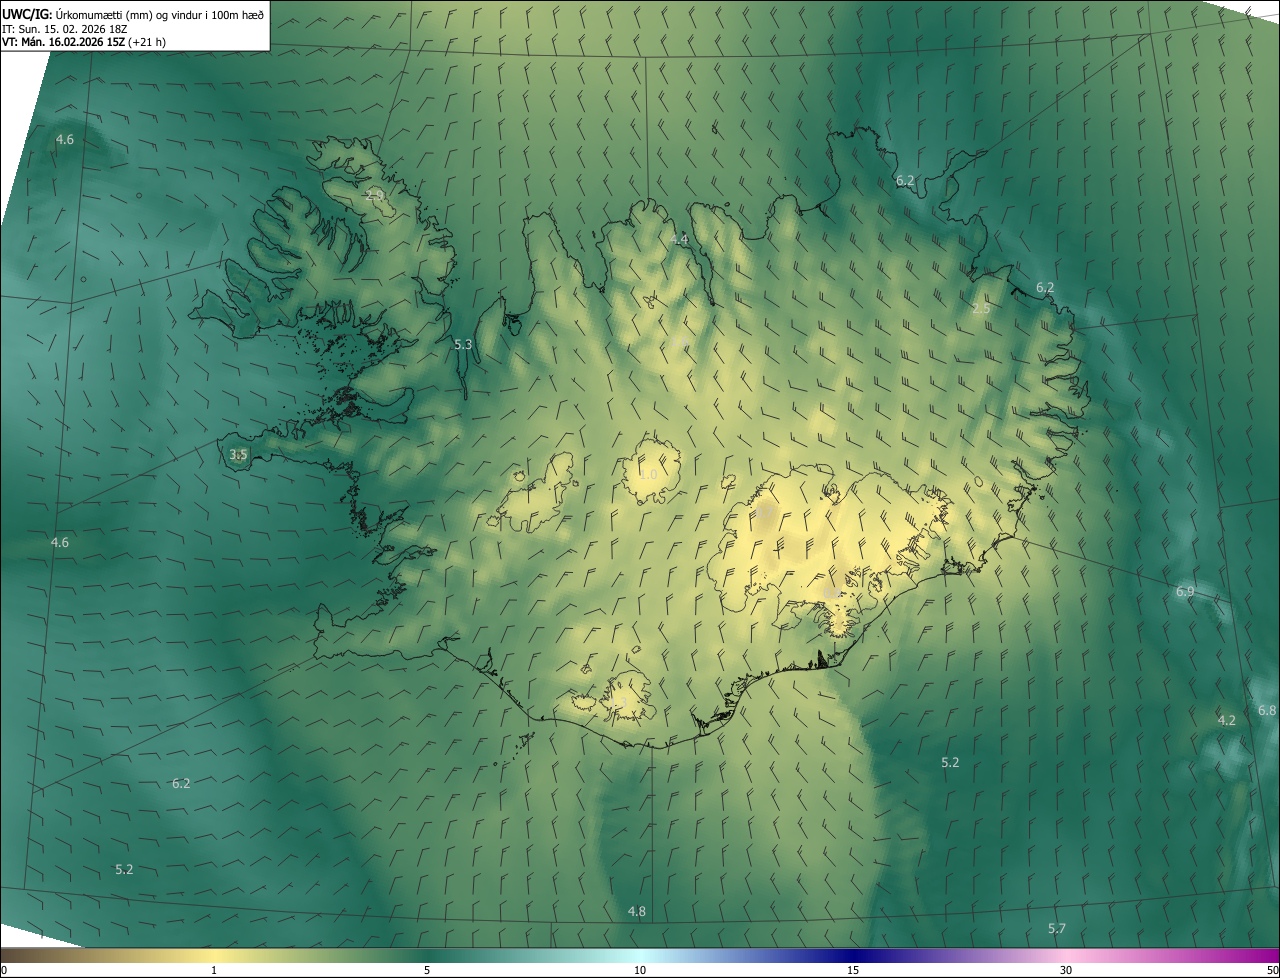Click the color scale tick labeled 5
The image size is (1280, 978).
(x=427, y=970)
